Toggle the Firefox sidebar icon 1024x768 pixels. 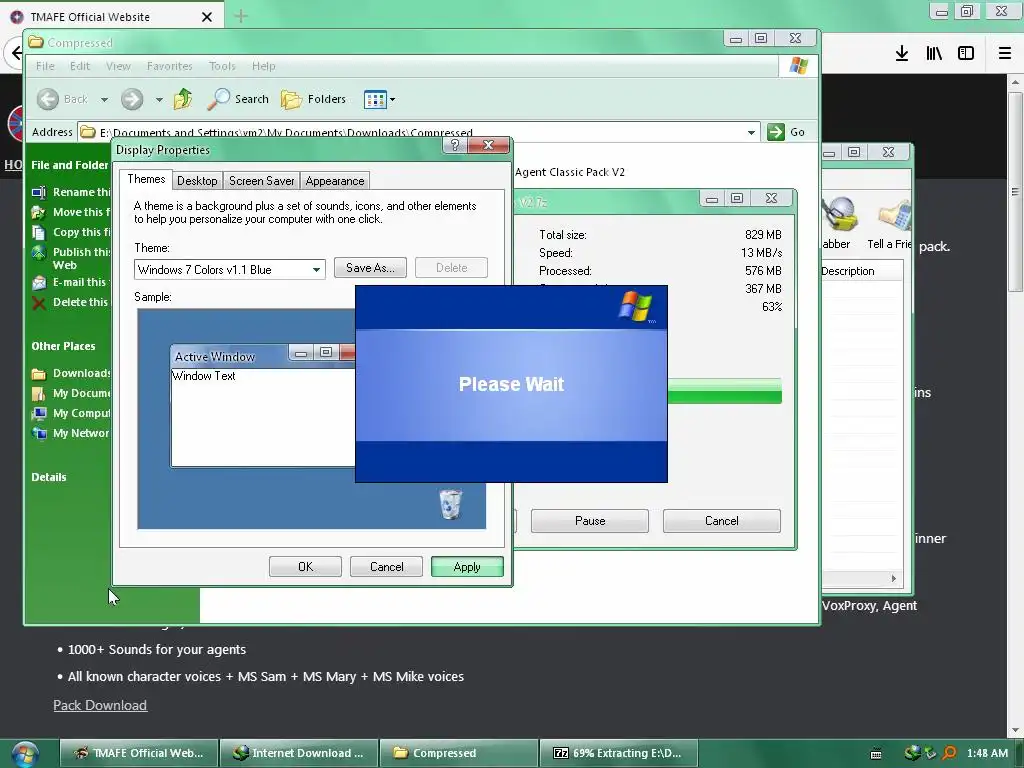pyautogui.click(x=966, y=54)
